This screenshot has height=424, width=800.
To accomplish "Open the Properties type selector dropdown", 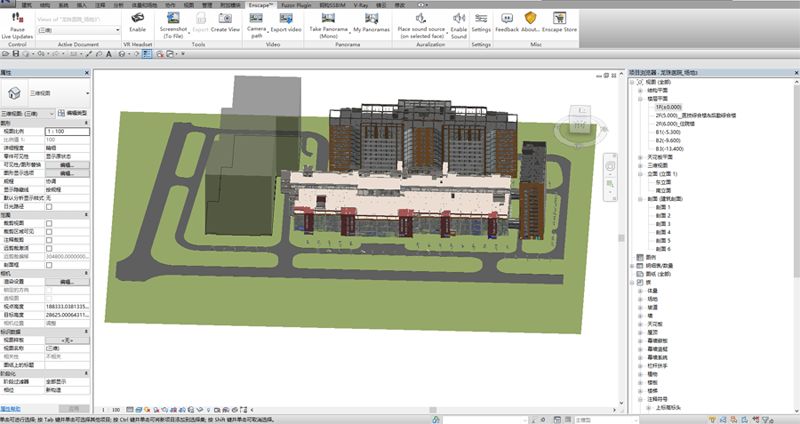I will click(x=87, y=93).
